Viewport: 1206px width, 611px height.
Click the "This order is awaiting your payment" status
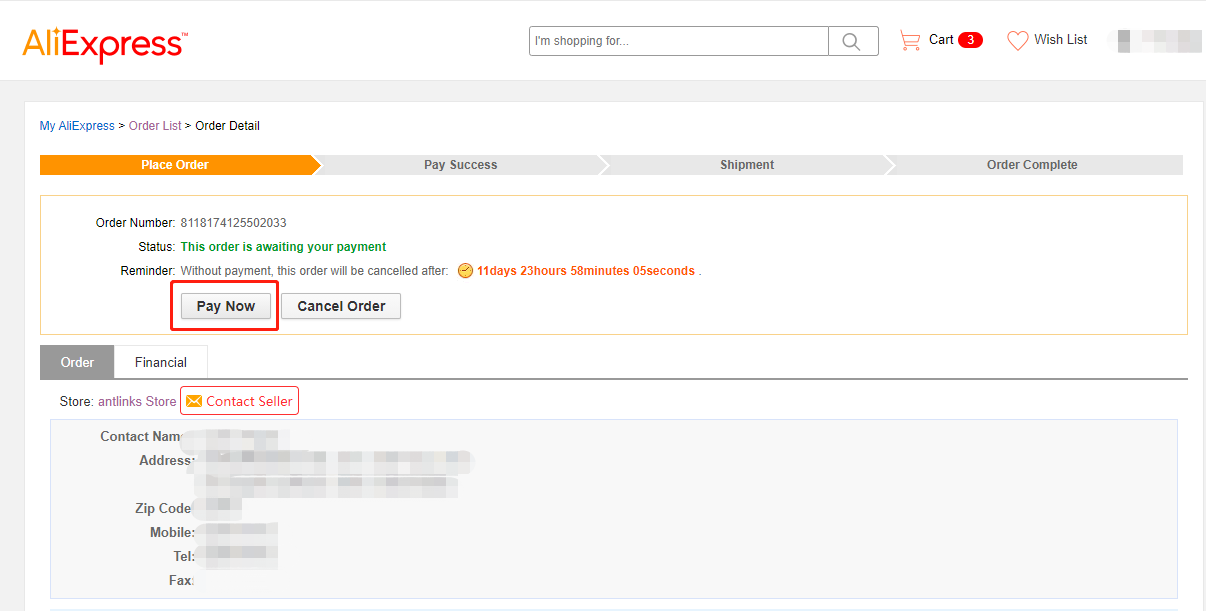[283, 247]
